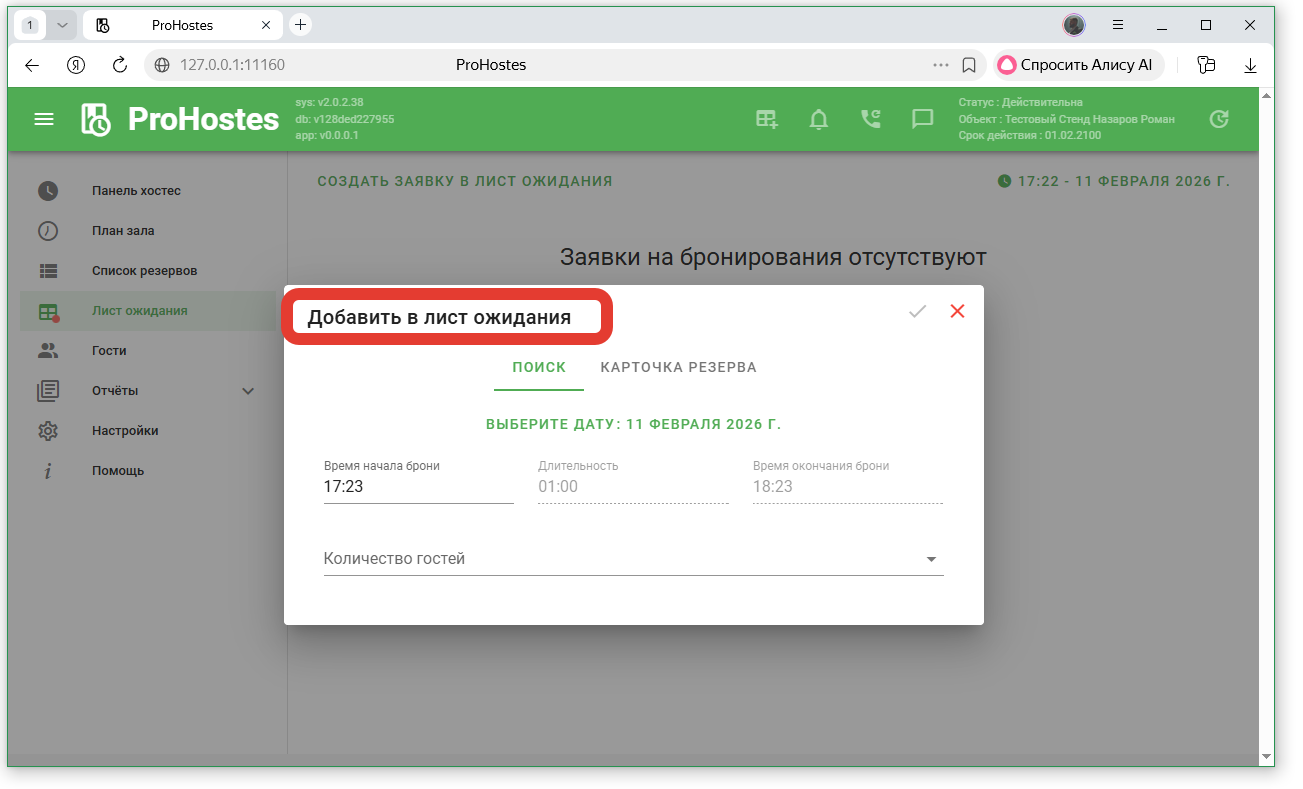Viewport: 1303px width, 789px height.
Task: Switch to the Карточка резерва tab
Action: point(678,367)
